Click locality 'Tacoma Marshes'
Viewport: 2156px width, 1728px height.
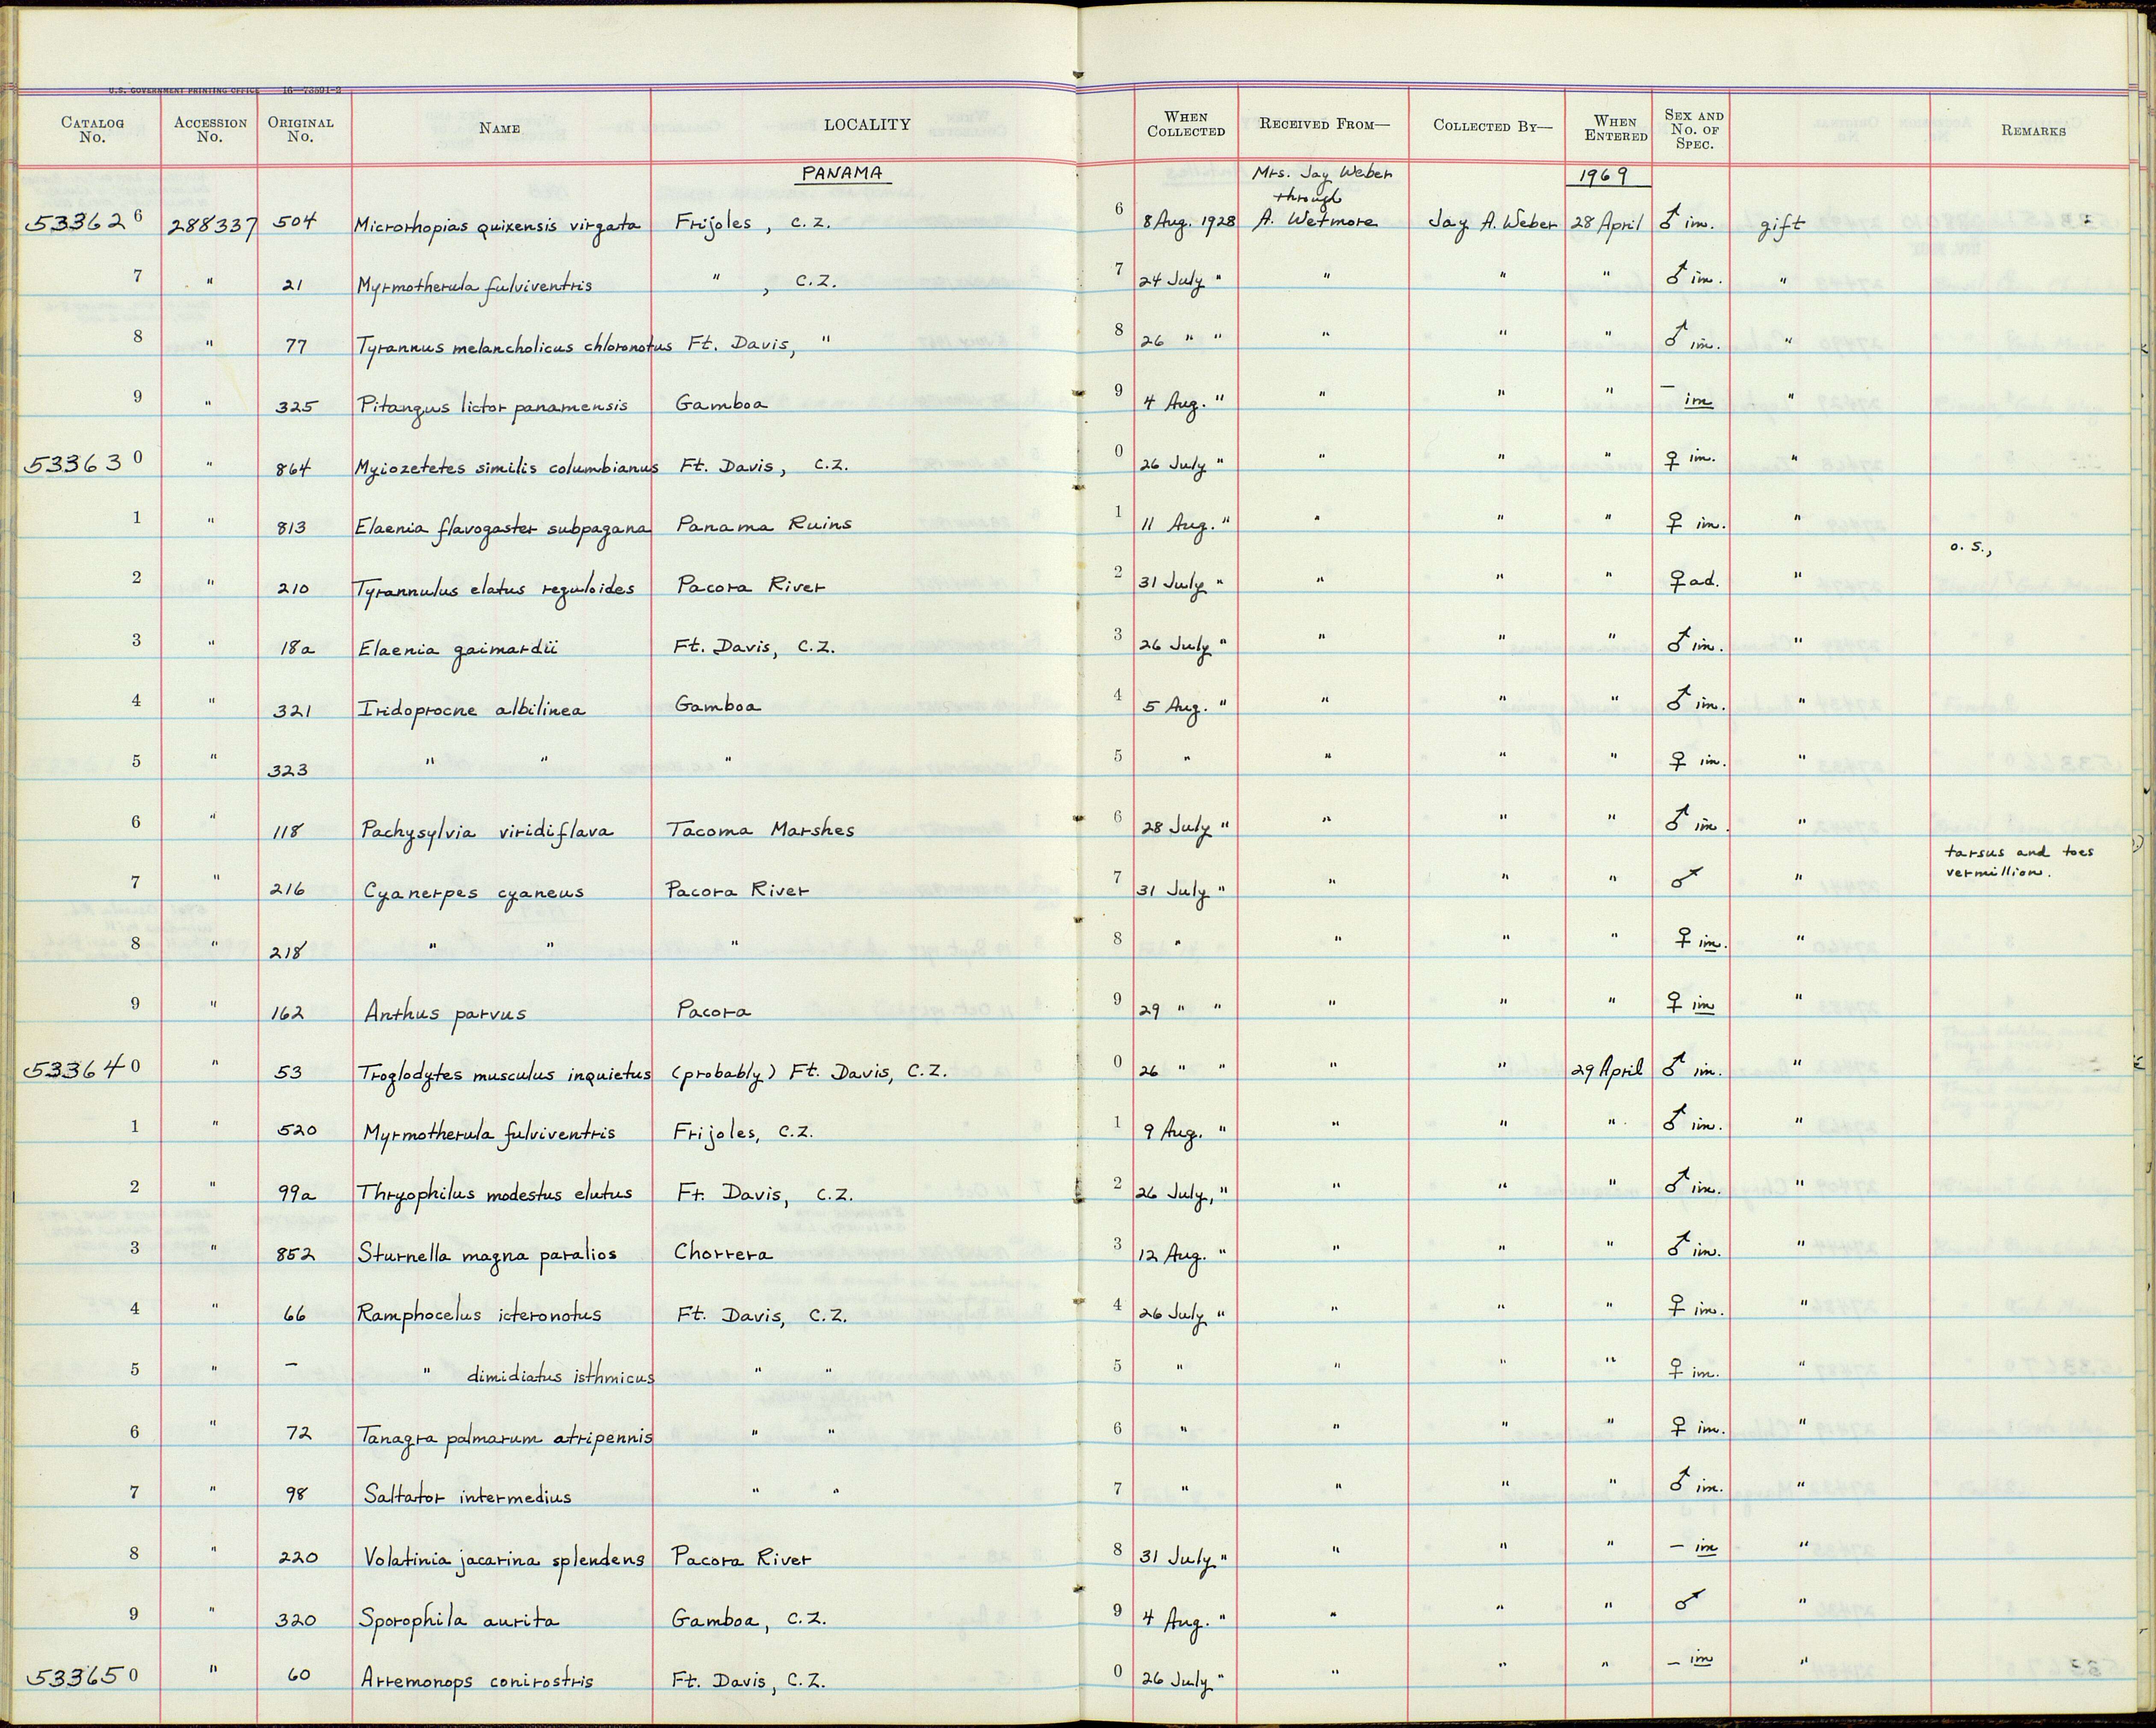tap(760, 829)
